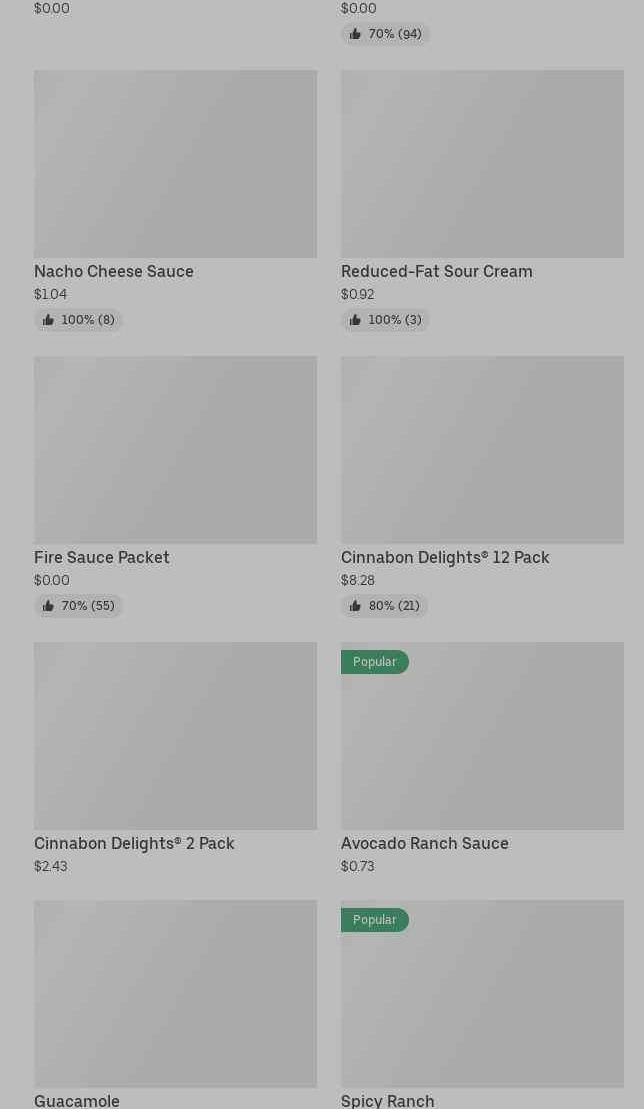This screenshot has width=644, height=1109.
Task: Click the Nacho Cheese Sauce title text
Action: click(114, 271)
